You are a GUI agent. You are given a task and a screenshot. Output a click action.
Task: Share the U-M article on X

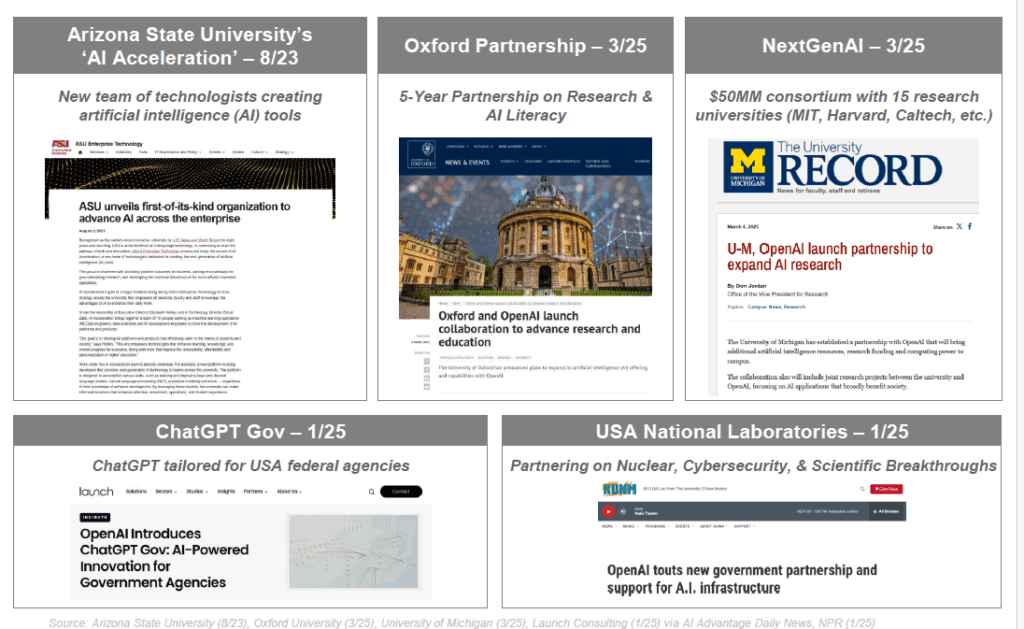coord(959,227)
